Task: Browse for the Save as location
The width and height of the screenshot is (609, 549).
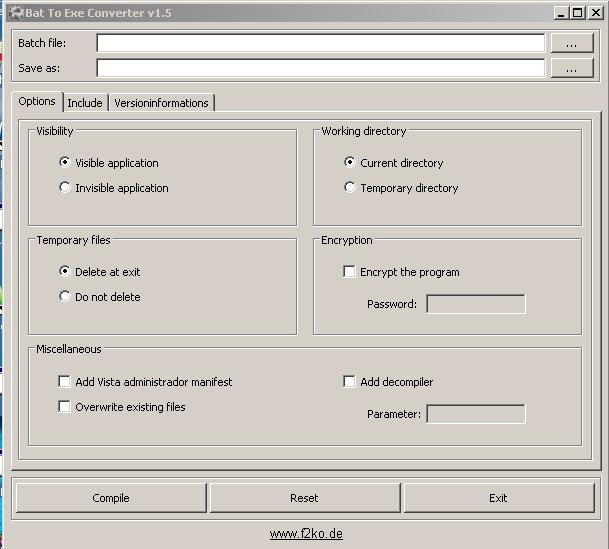Action: (572, 68)
